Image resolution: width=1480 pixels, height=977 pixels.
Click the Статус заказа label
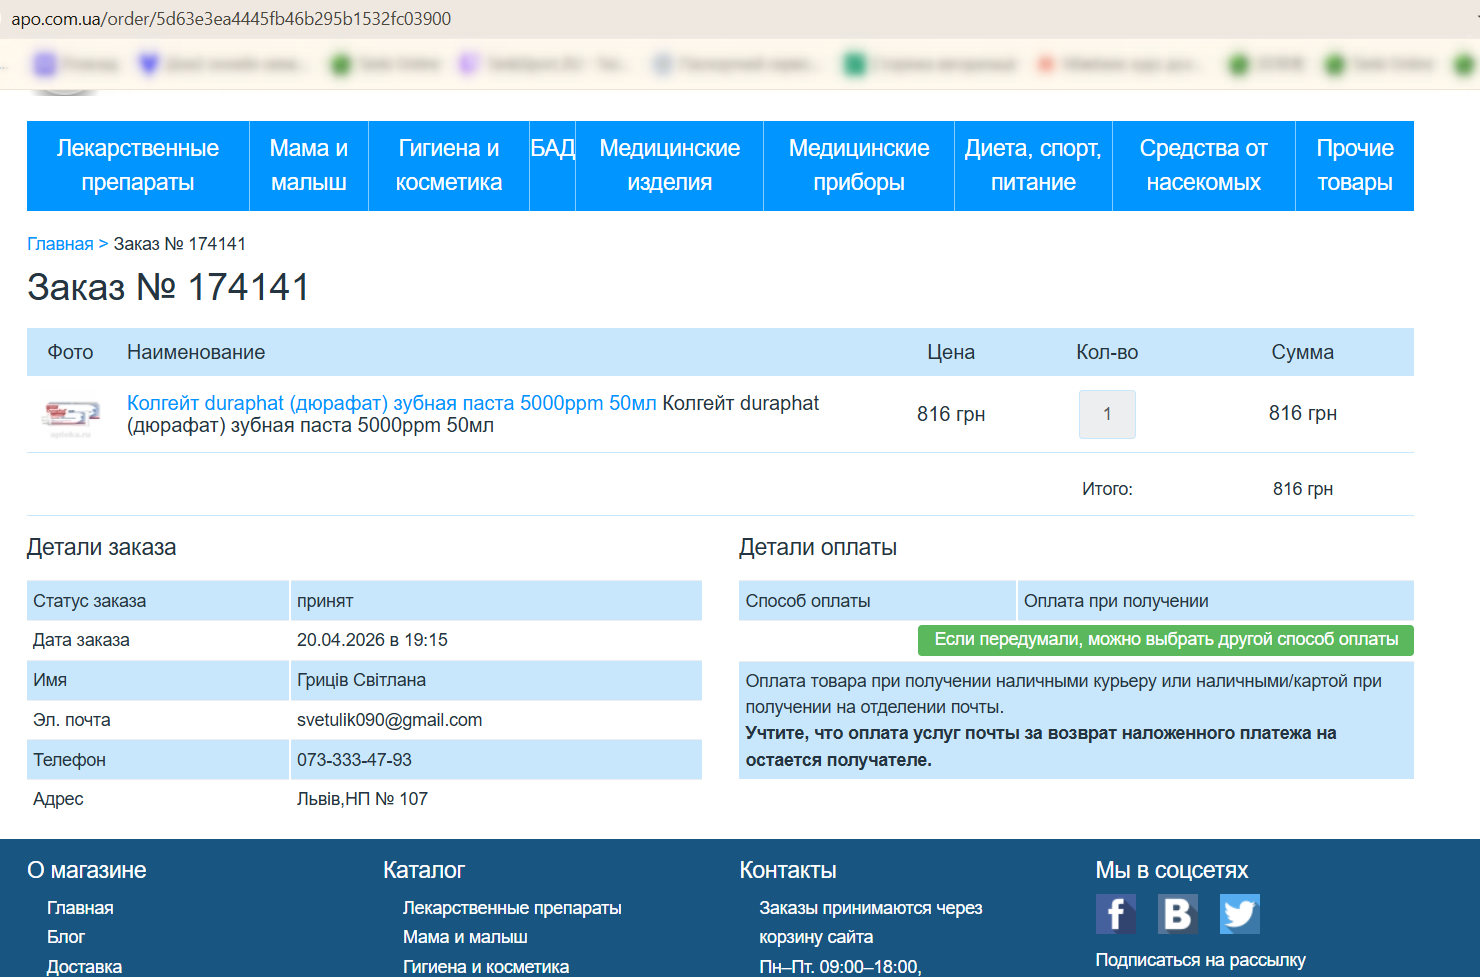coord(90,601)
